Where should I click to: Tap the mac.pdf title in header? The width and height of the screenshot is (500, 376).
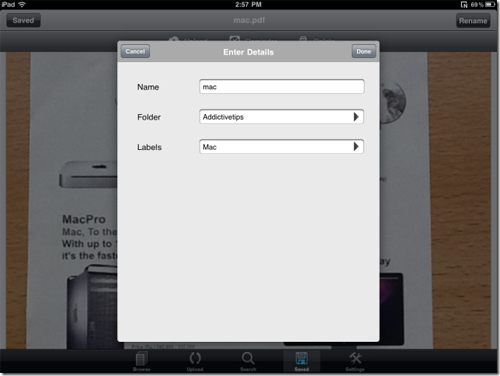(249, 20)
